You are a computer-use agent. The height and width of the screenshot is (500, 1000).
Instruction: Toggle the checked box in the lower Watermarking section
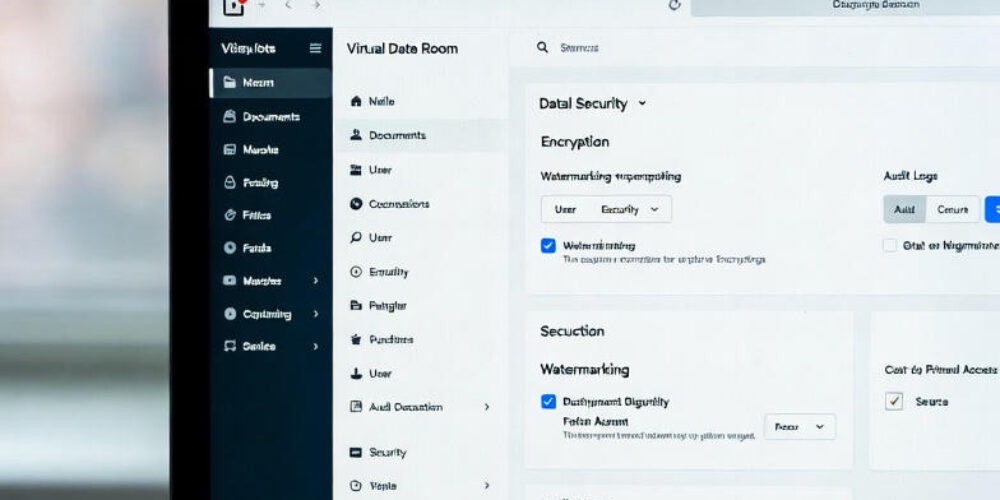548,401
